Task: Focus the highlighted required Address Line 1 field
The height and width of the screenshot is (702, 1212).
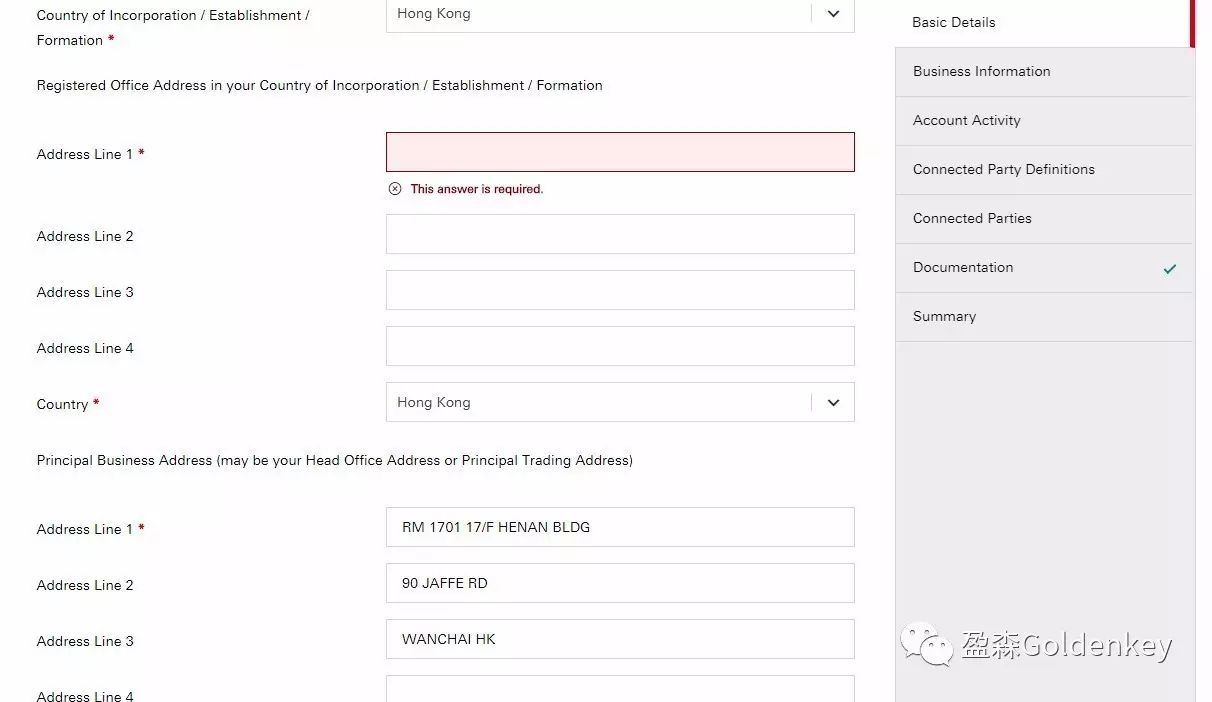Action: coord(620,152)
